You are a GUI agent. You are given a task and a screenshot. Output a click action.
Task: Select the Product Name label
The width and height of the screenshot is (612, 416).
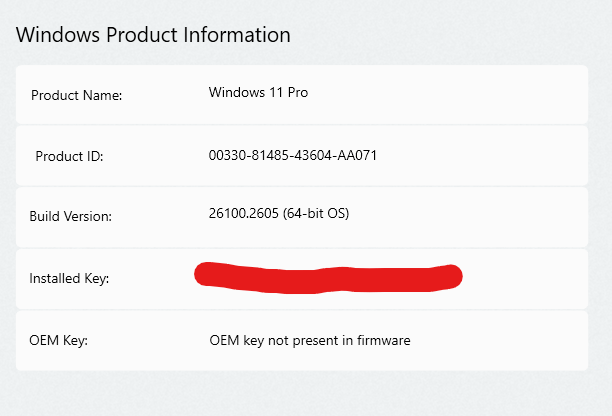tap(76, 95)
